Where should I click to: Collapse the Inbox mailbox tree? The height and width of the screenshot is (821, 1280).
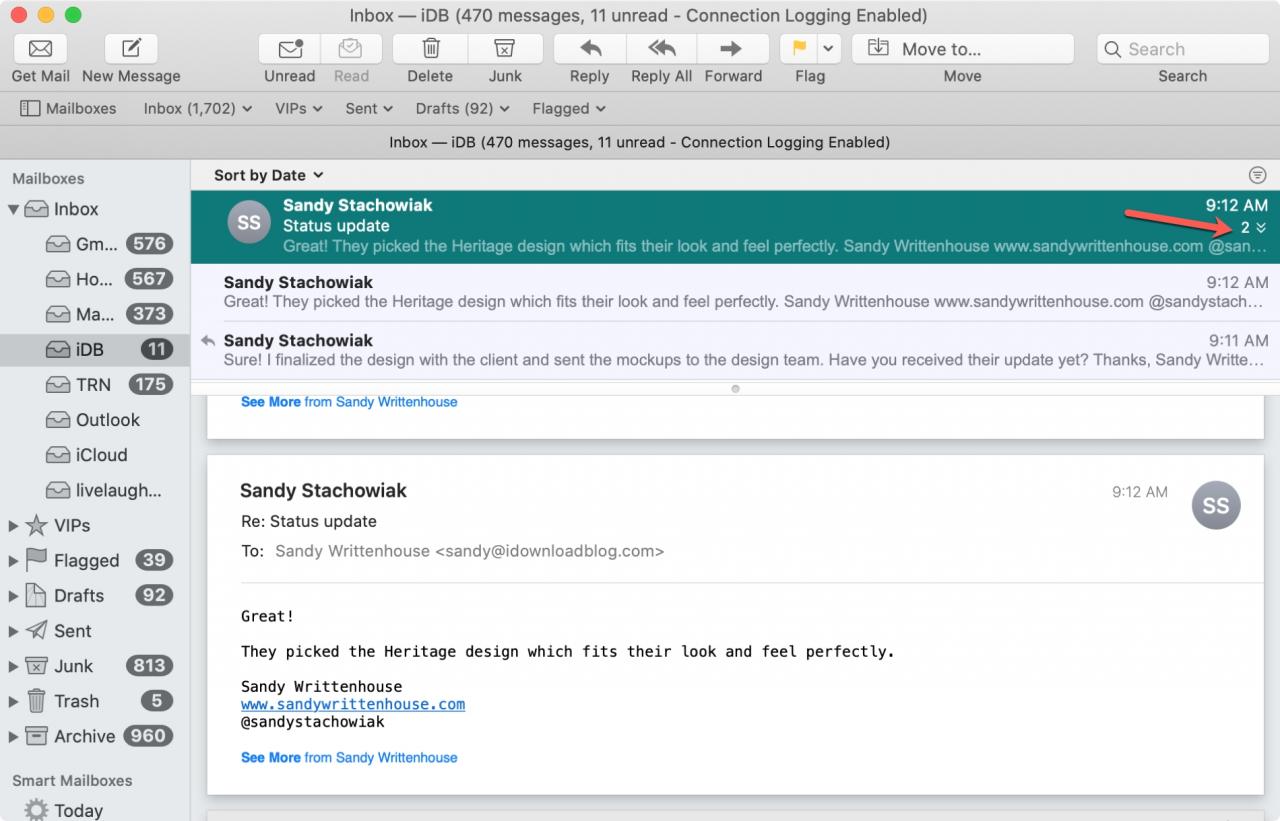click(14, 209)
